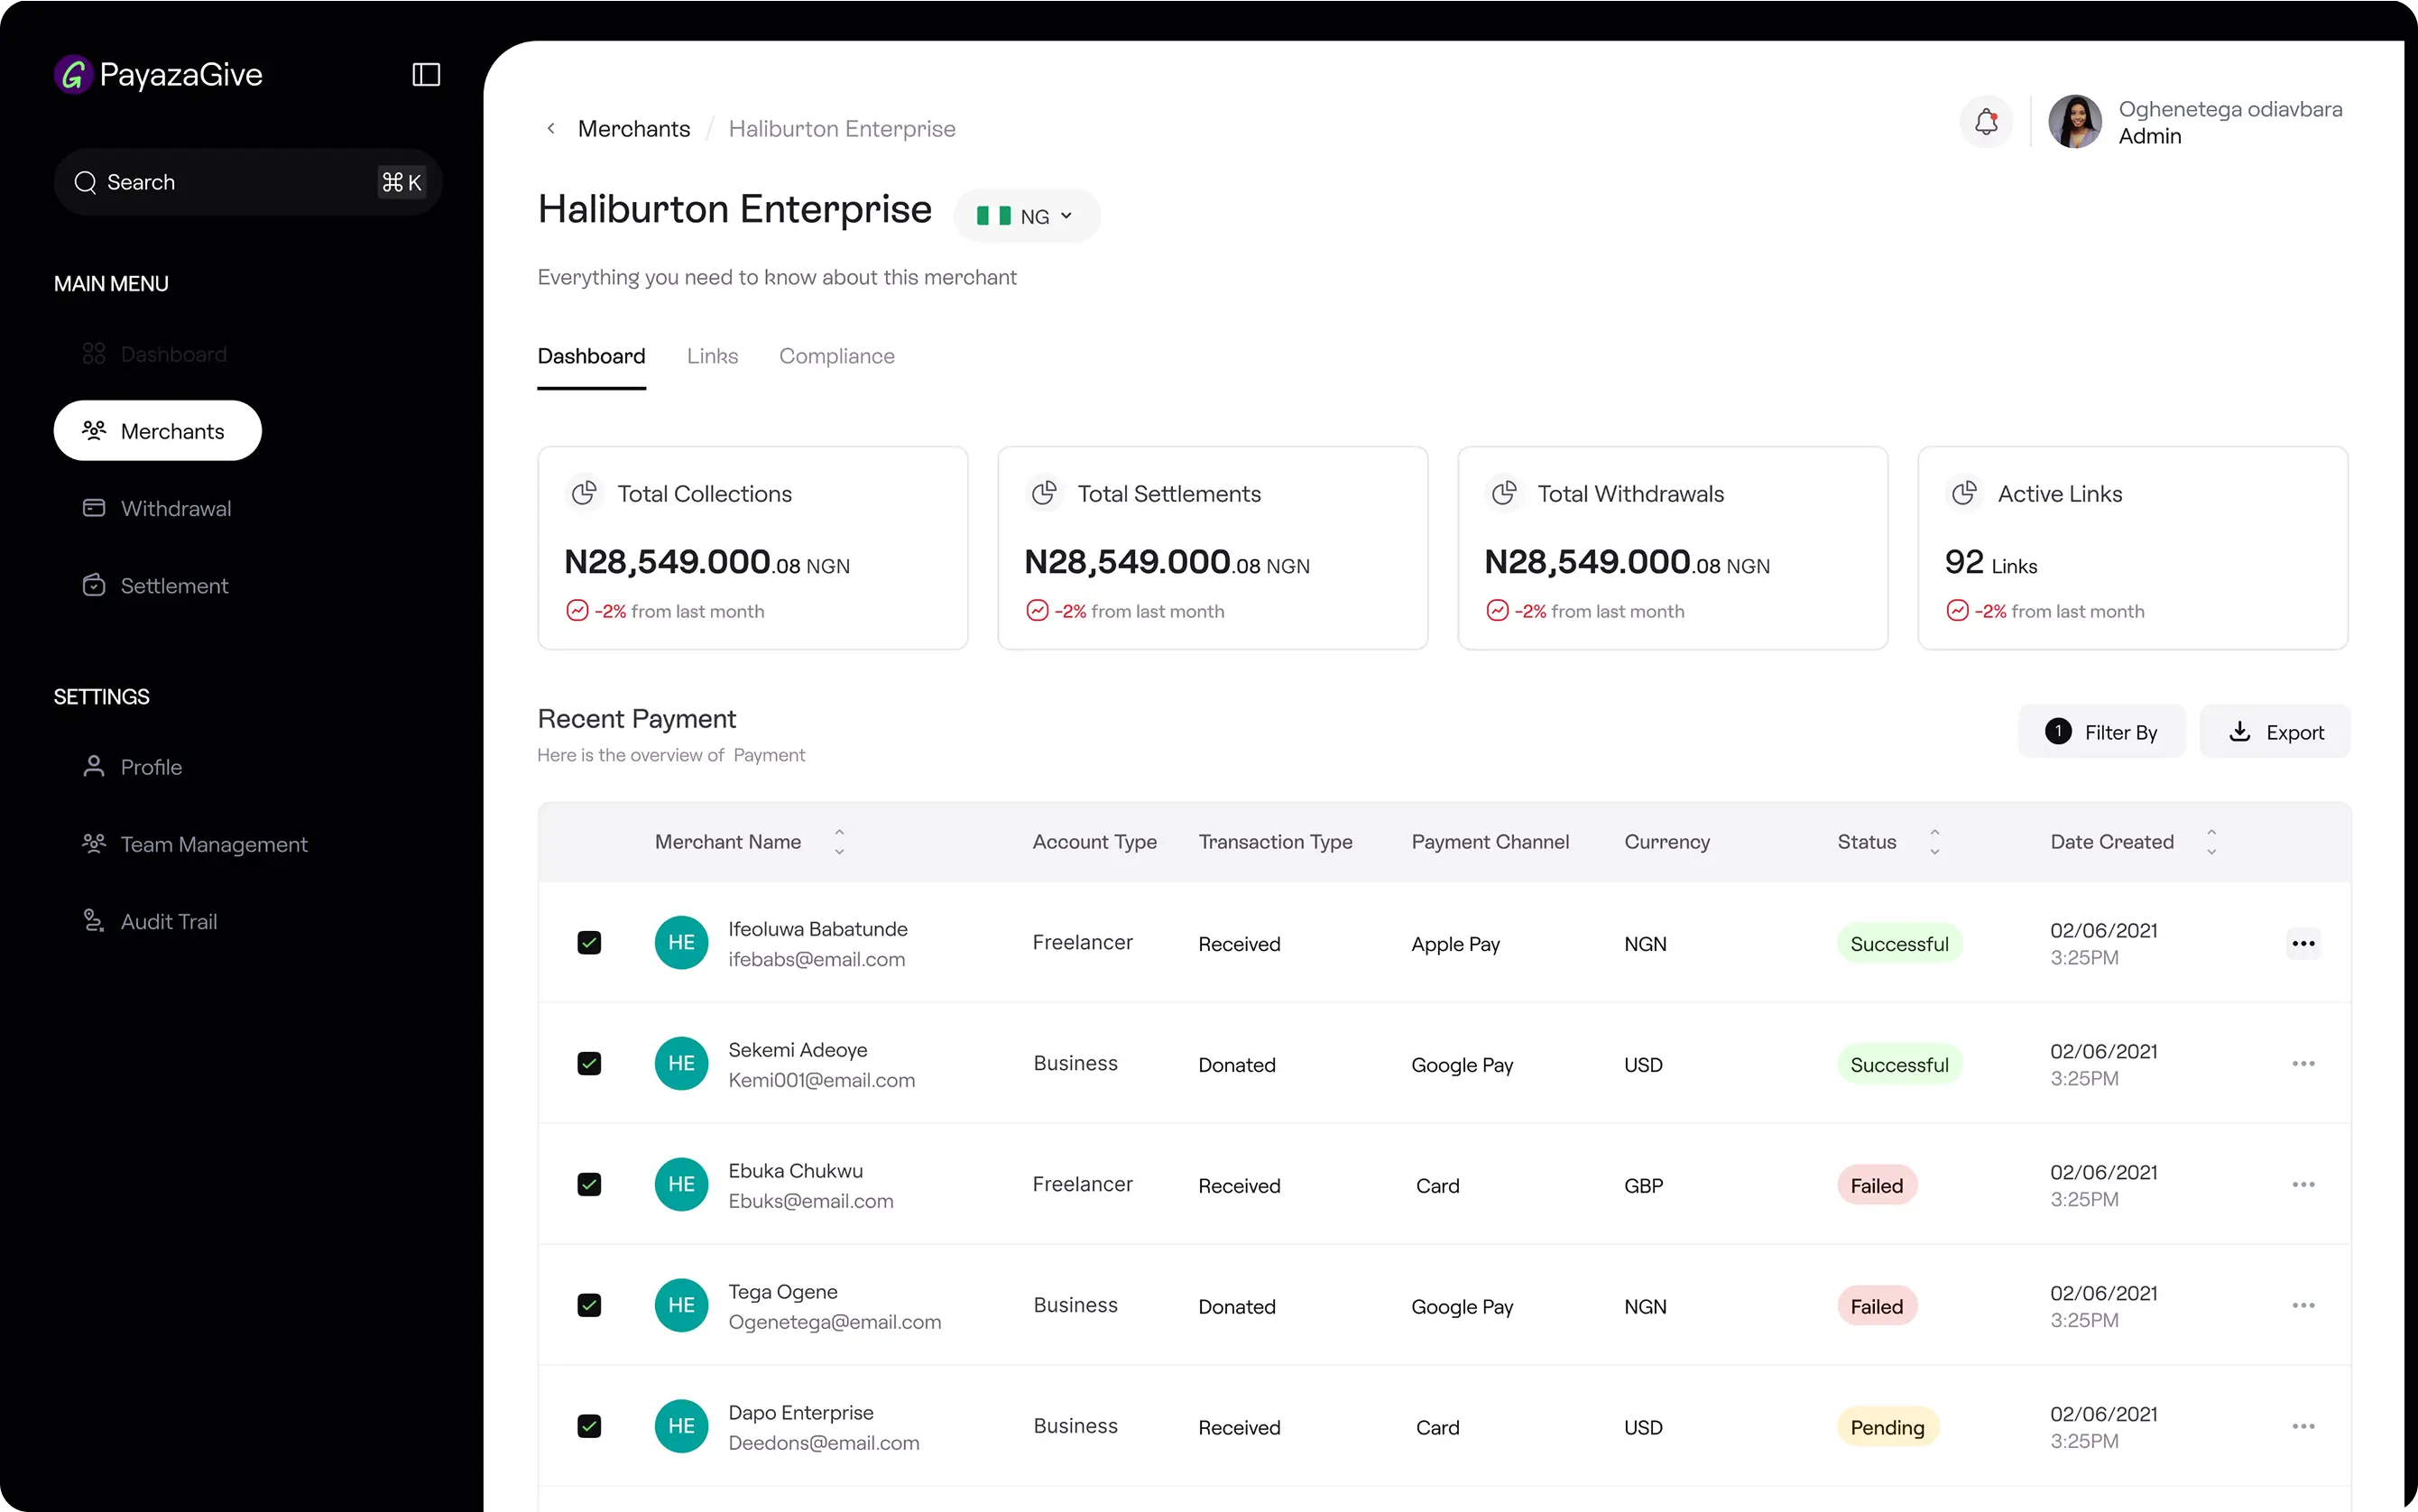Viewport: 2418px width, 1512px height.
Task: Collapse sidebar with panel toggle icon
Action: pyautogui.click(x=426, y=75)
